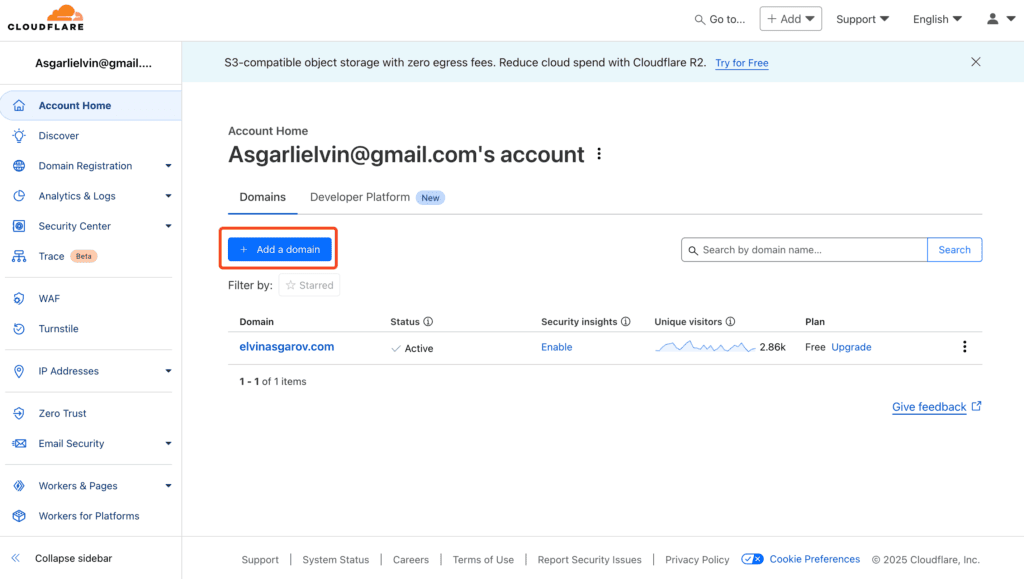Click the Analytics & Logs chart icon
Screen dimensions: 1024x579
[19, 196]
